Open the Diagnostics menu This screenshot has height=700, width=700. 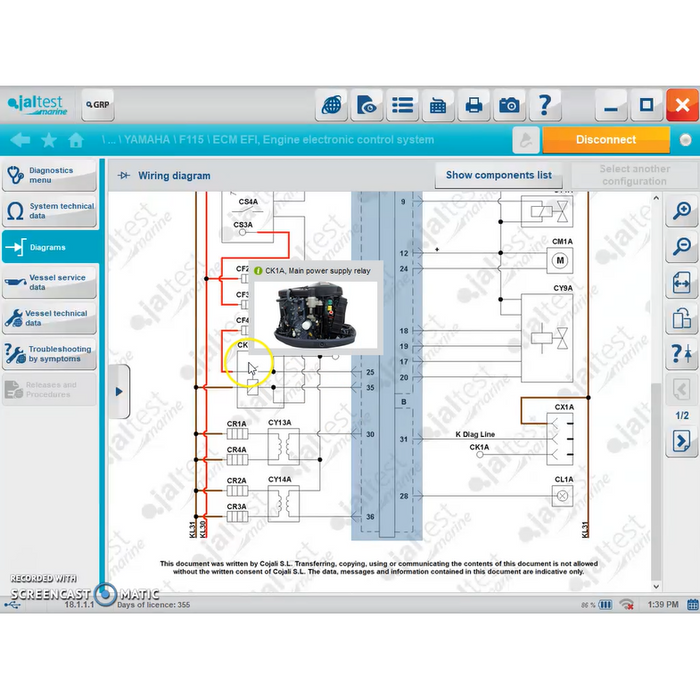pos(50,175)
